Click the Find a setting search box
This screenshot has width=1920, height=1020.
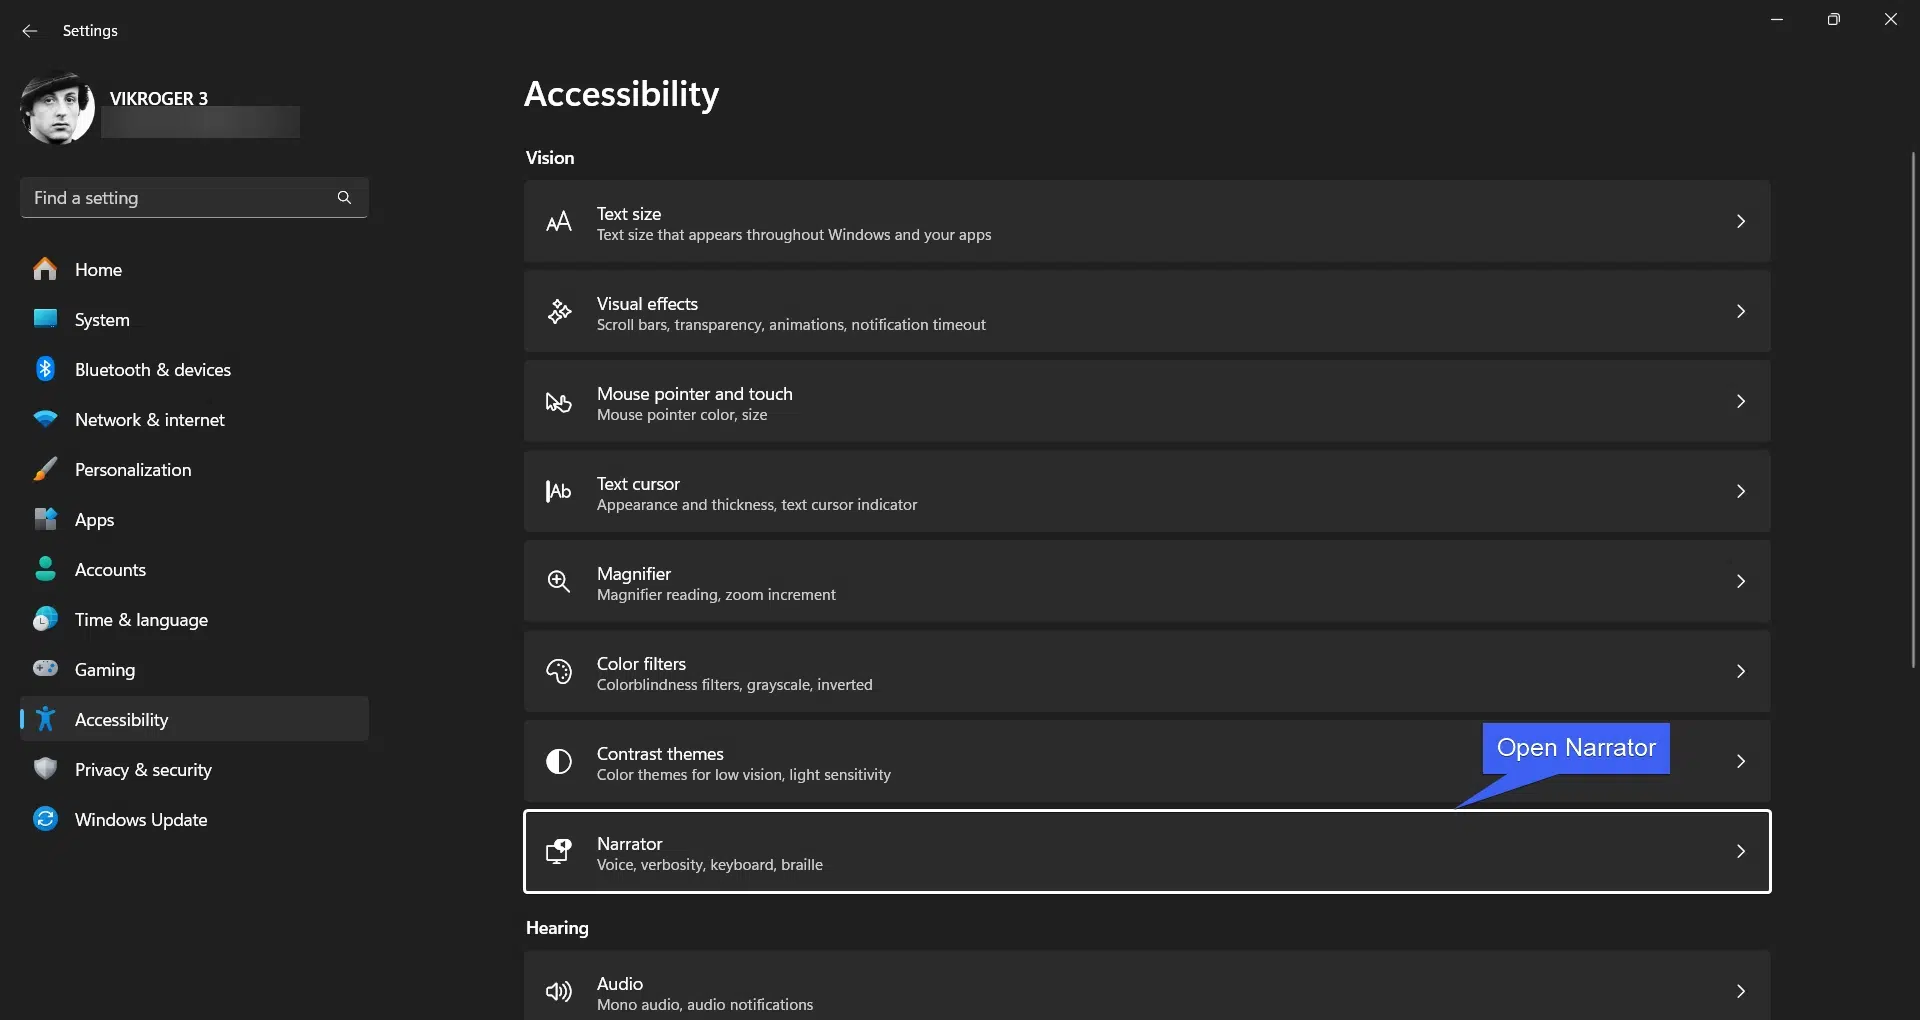click(180, 198)
